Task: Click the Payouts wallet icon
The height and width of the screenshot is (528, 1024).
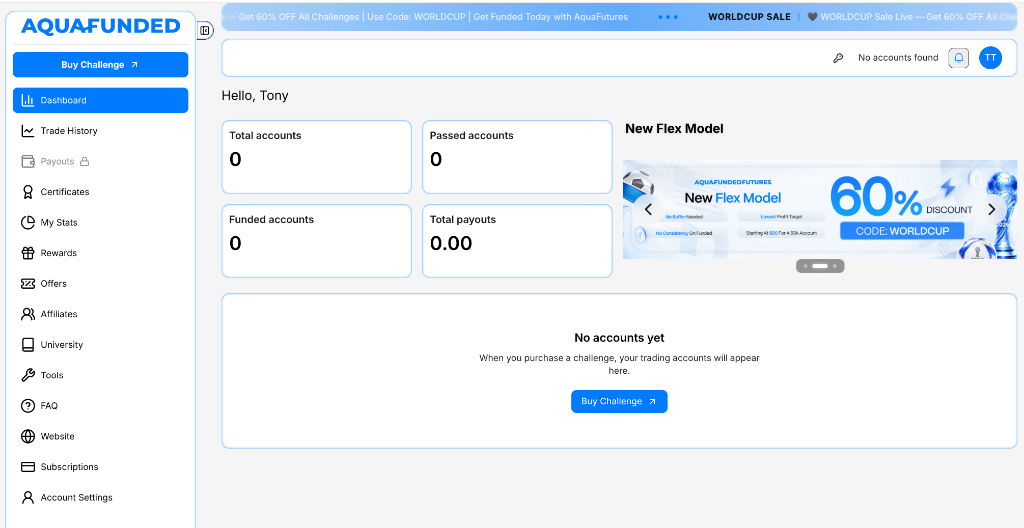Action: point(27,161)
